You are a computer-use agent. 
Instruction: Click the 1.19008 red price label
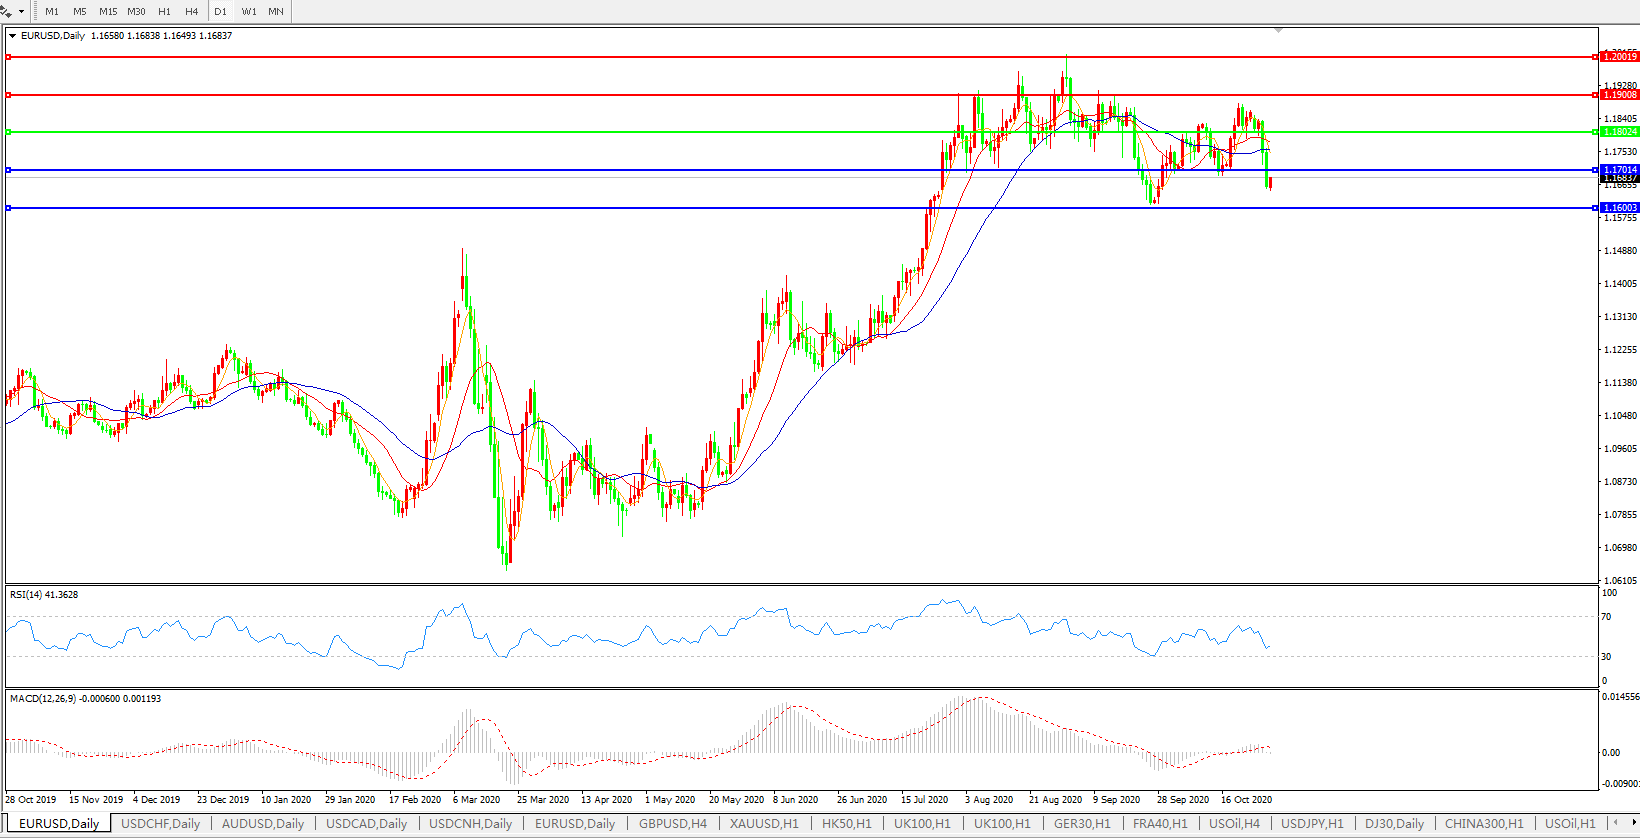point(1619,95)
